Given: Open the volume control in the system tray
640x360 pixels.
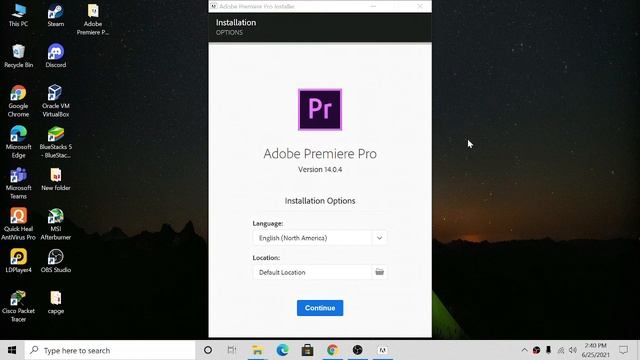Looking at the screenshot, I should tap(573, 350).
